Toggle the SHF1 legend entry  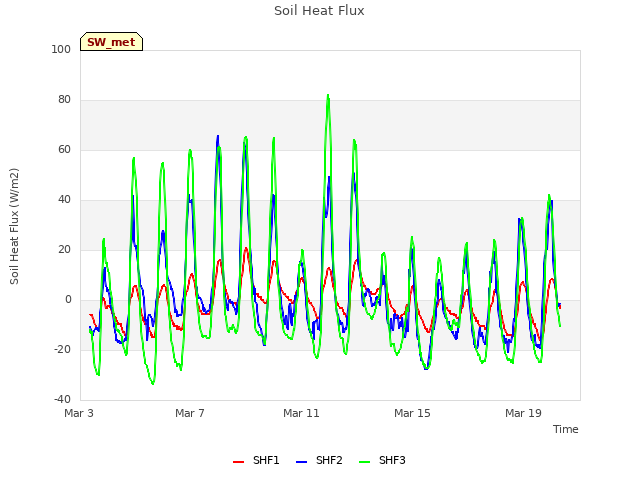click(x=256, y=460)
